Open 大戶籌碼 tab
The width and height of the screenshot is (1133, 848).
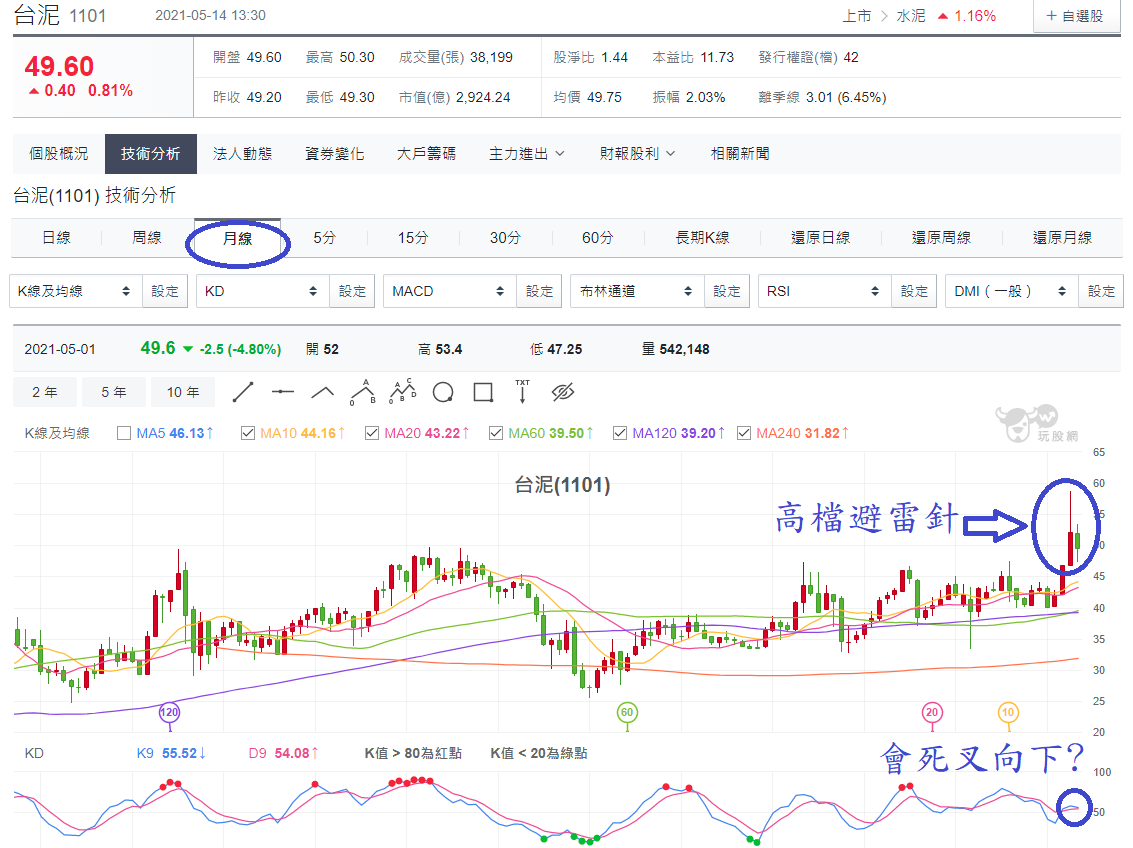(x=426, y=154)
